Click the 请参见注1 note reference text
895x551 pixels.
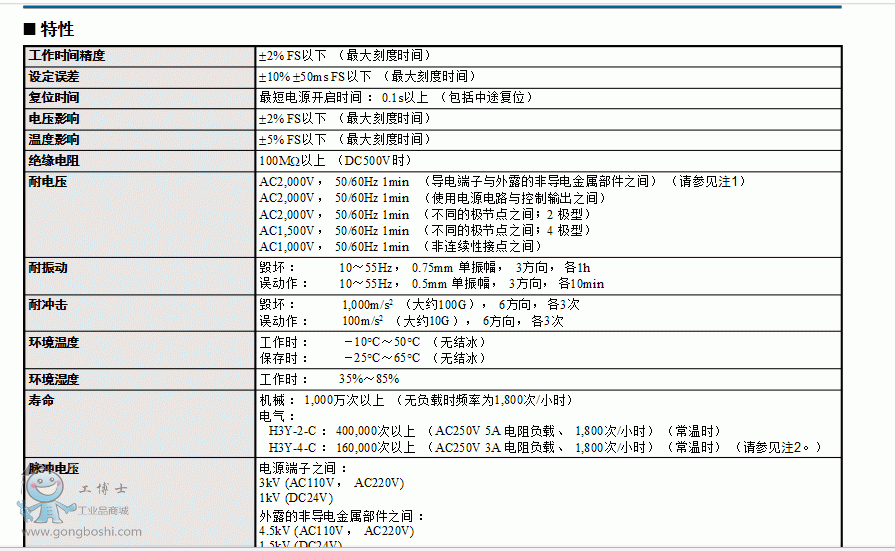pos(711,182)
